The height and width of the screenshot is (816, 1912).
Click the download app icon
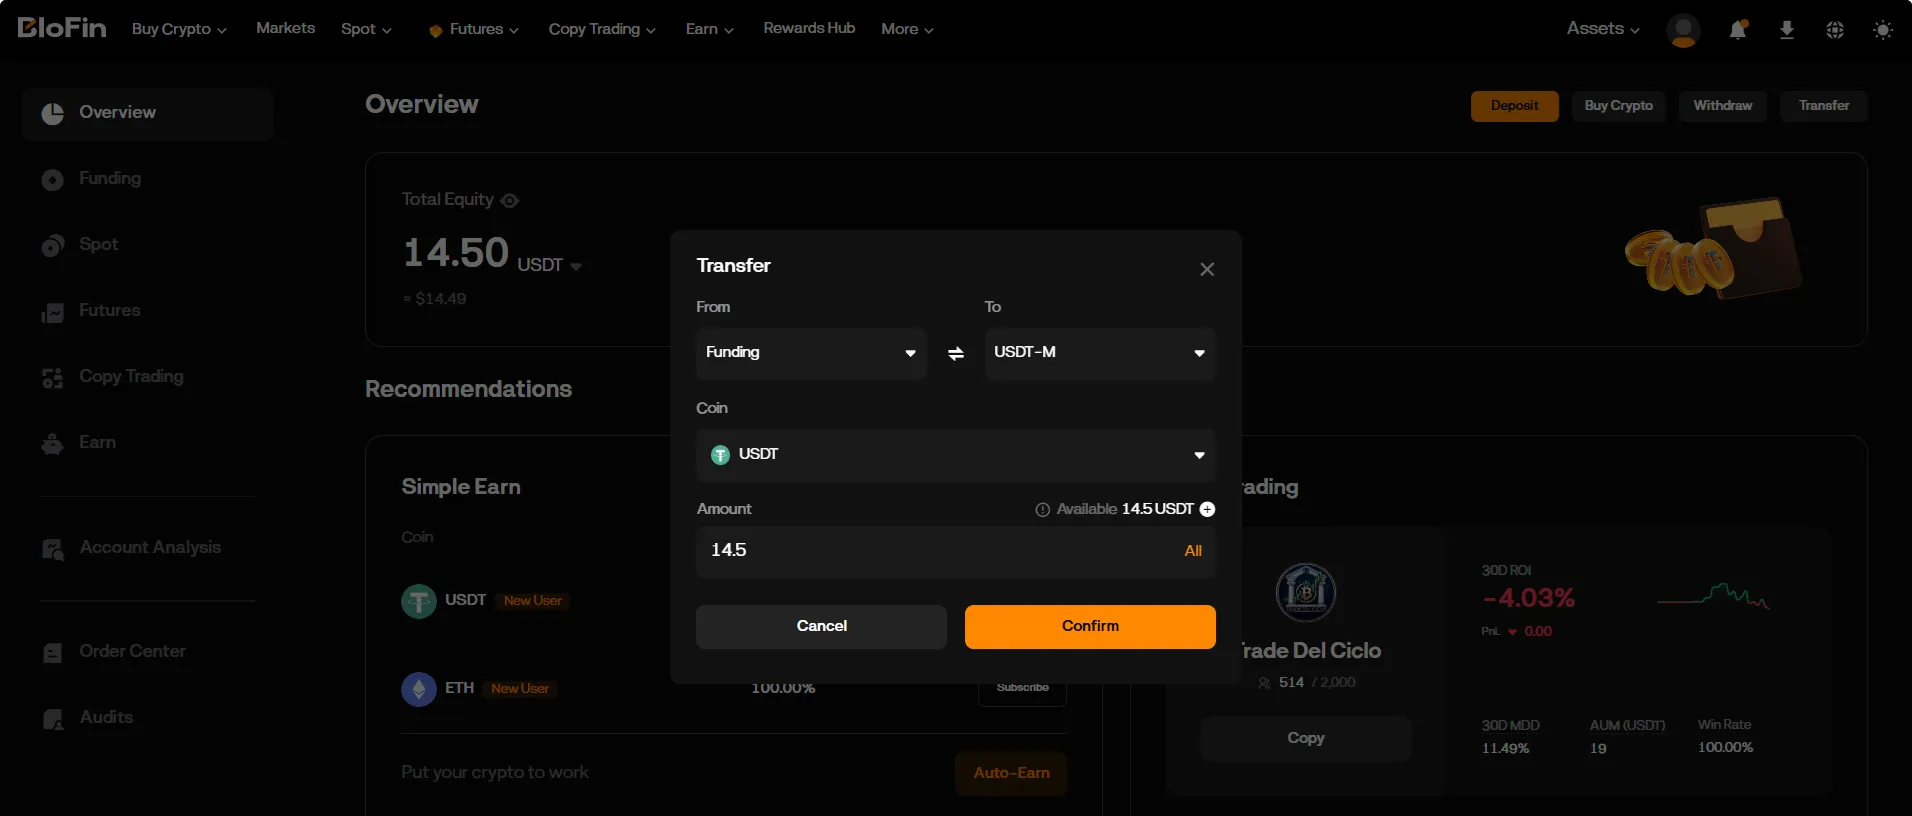coord(1787,30)
